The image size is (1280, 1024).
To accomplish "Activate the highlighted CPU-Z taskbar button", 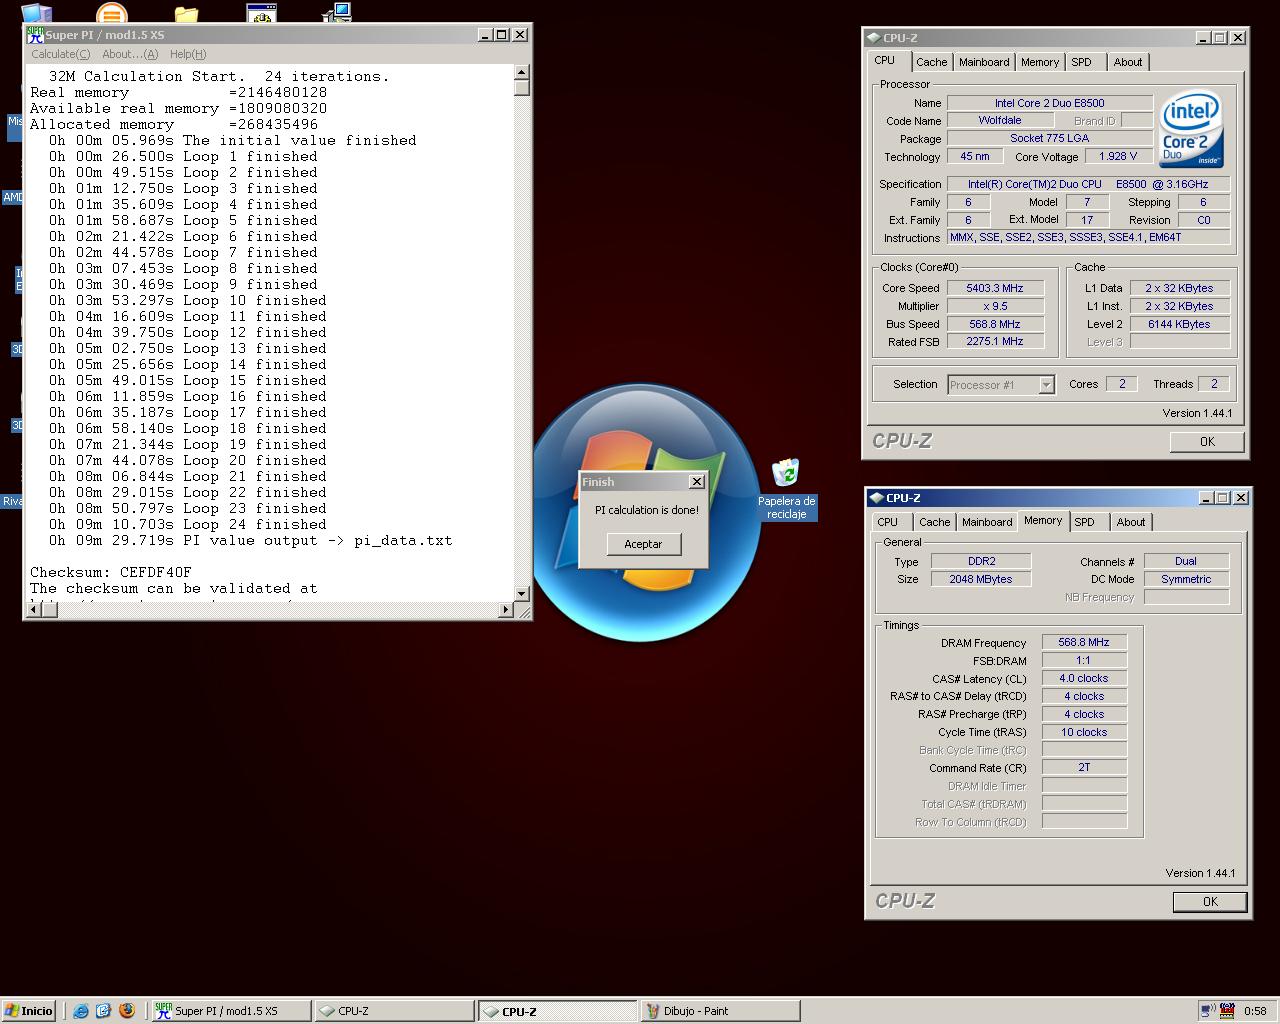I will coord(557,1011).
